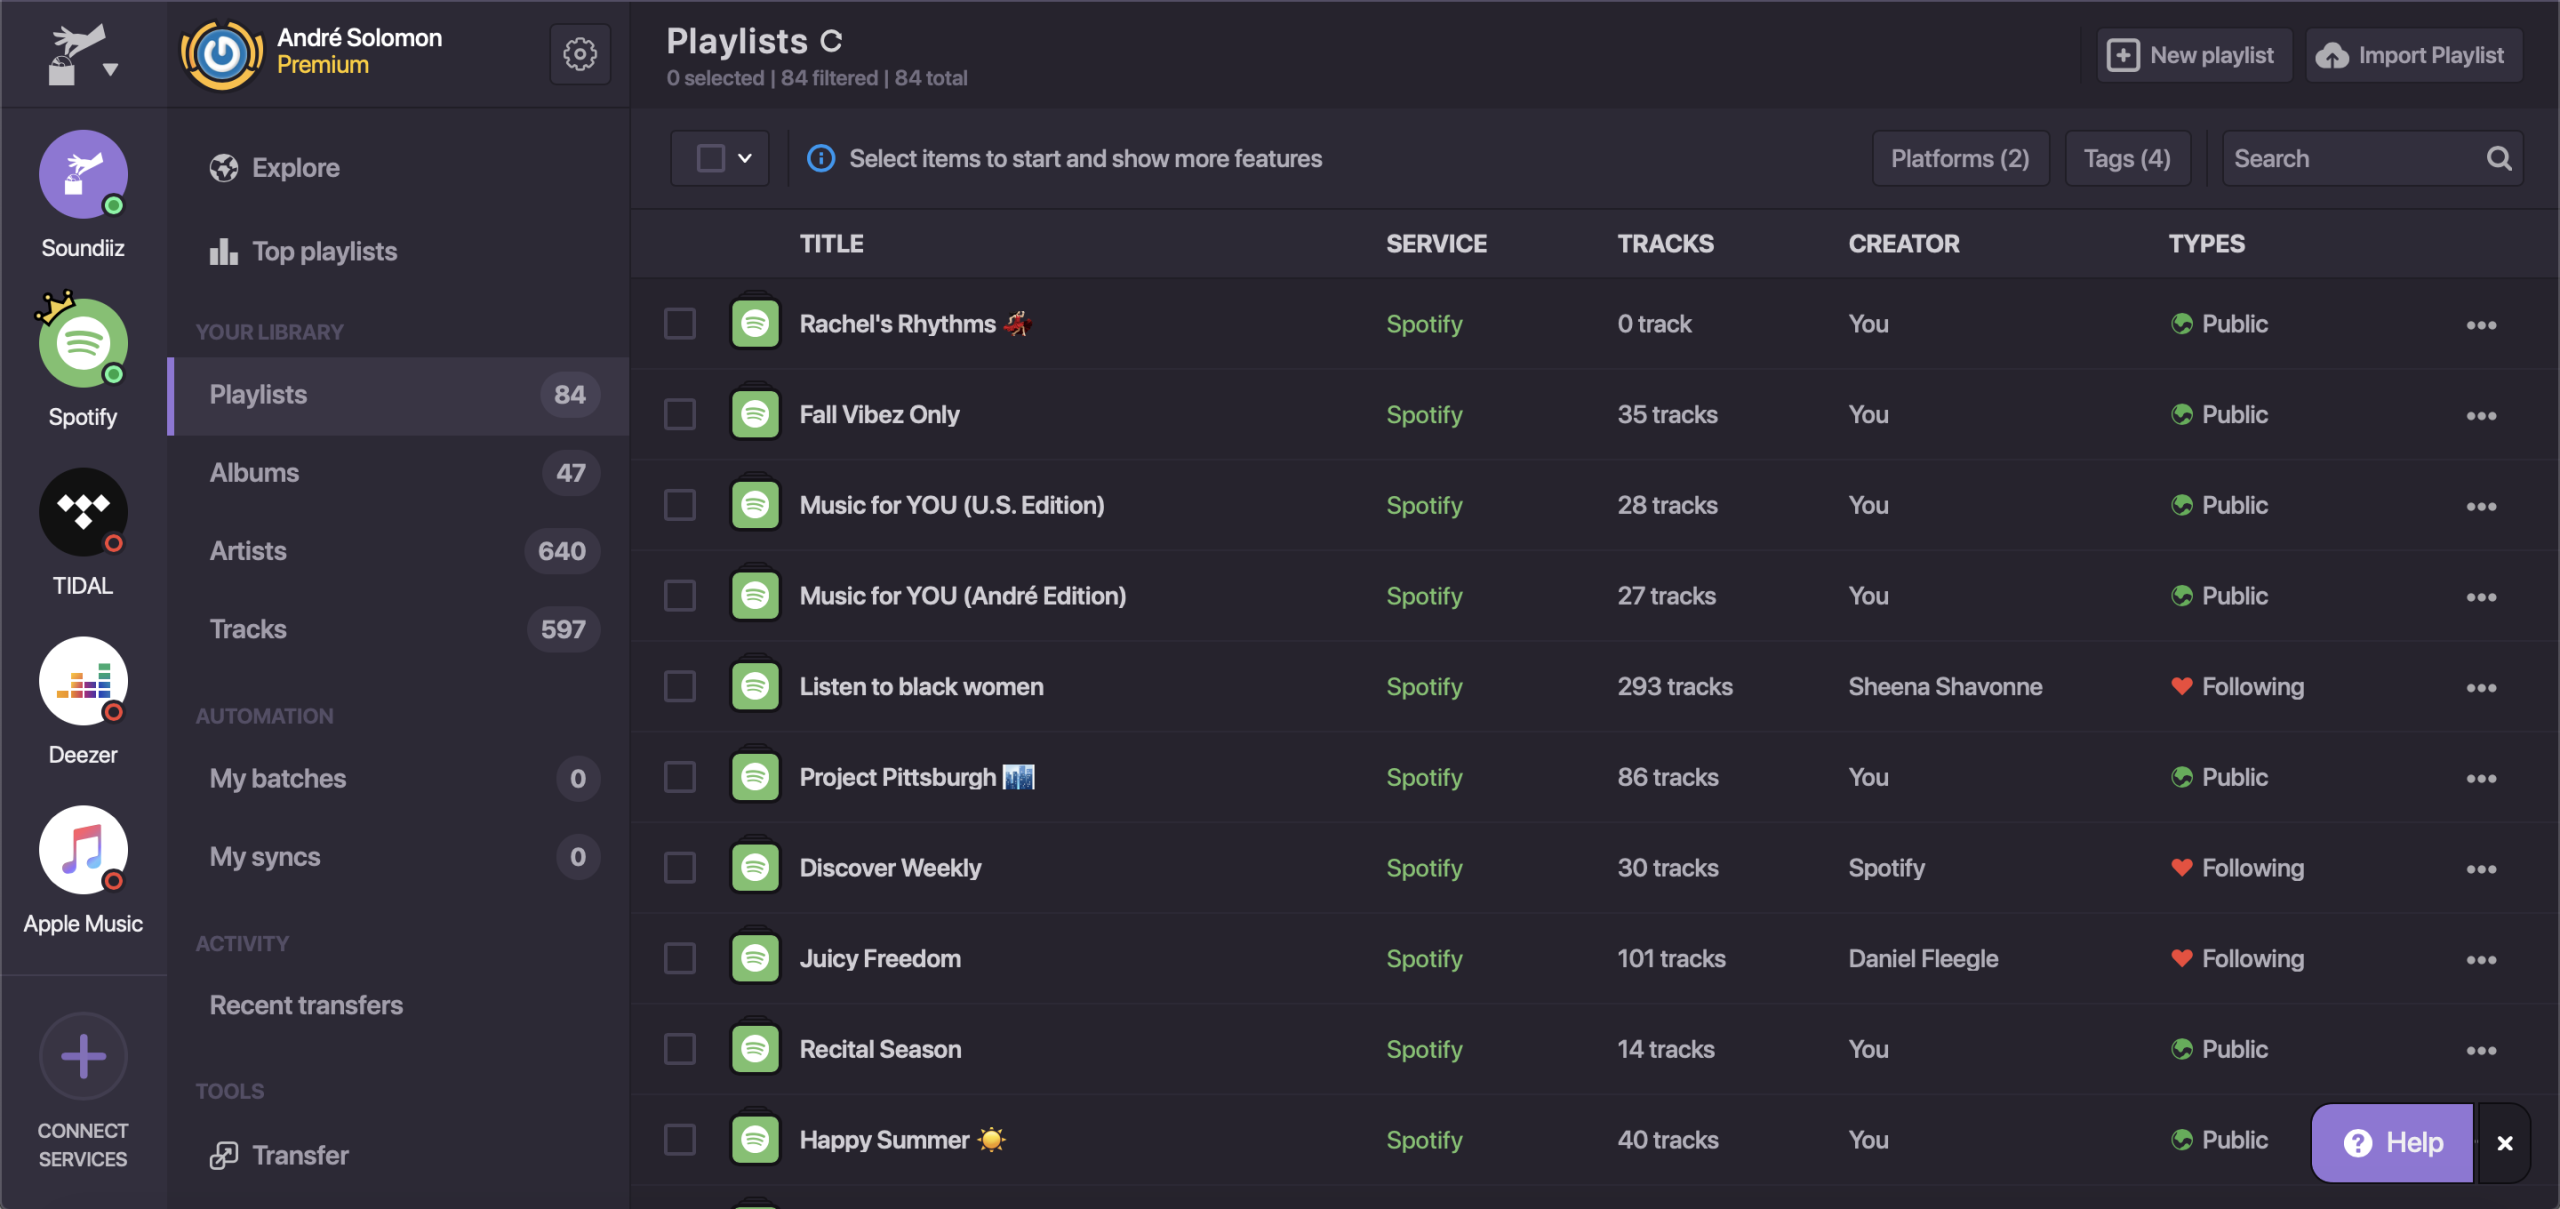Open the Explore menu item
2560x1209 pixels.
tap(275, 167)
